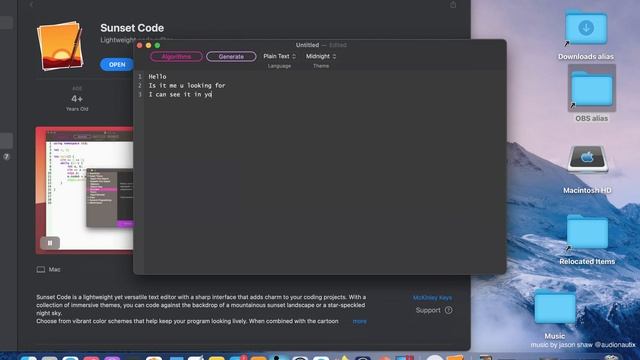Maximize the Untitled editor window
Image resolution: width=640 pixels, height=360 pixels.
coord(158,45)
